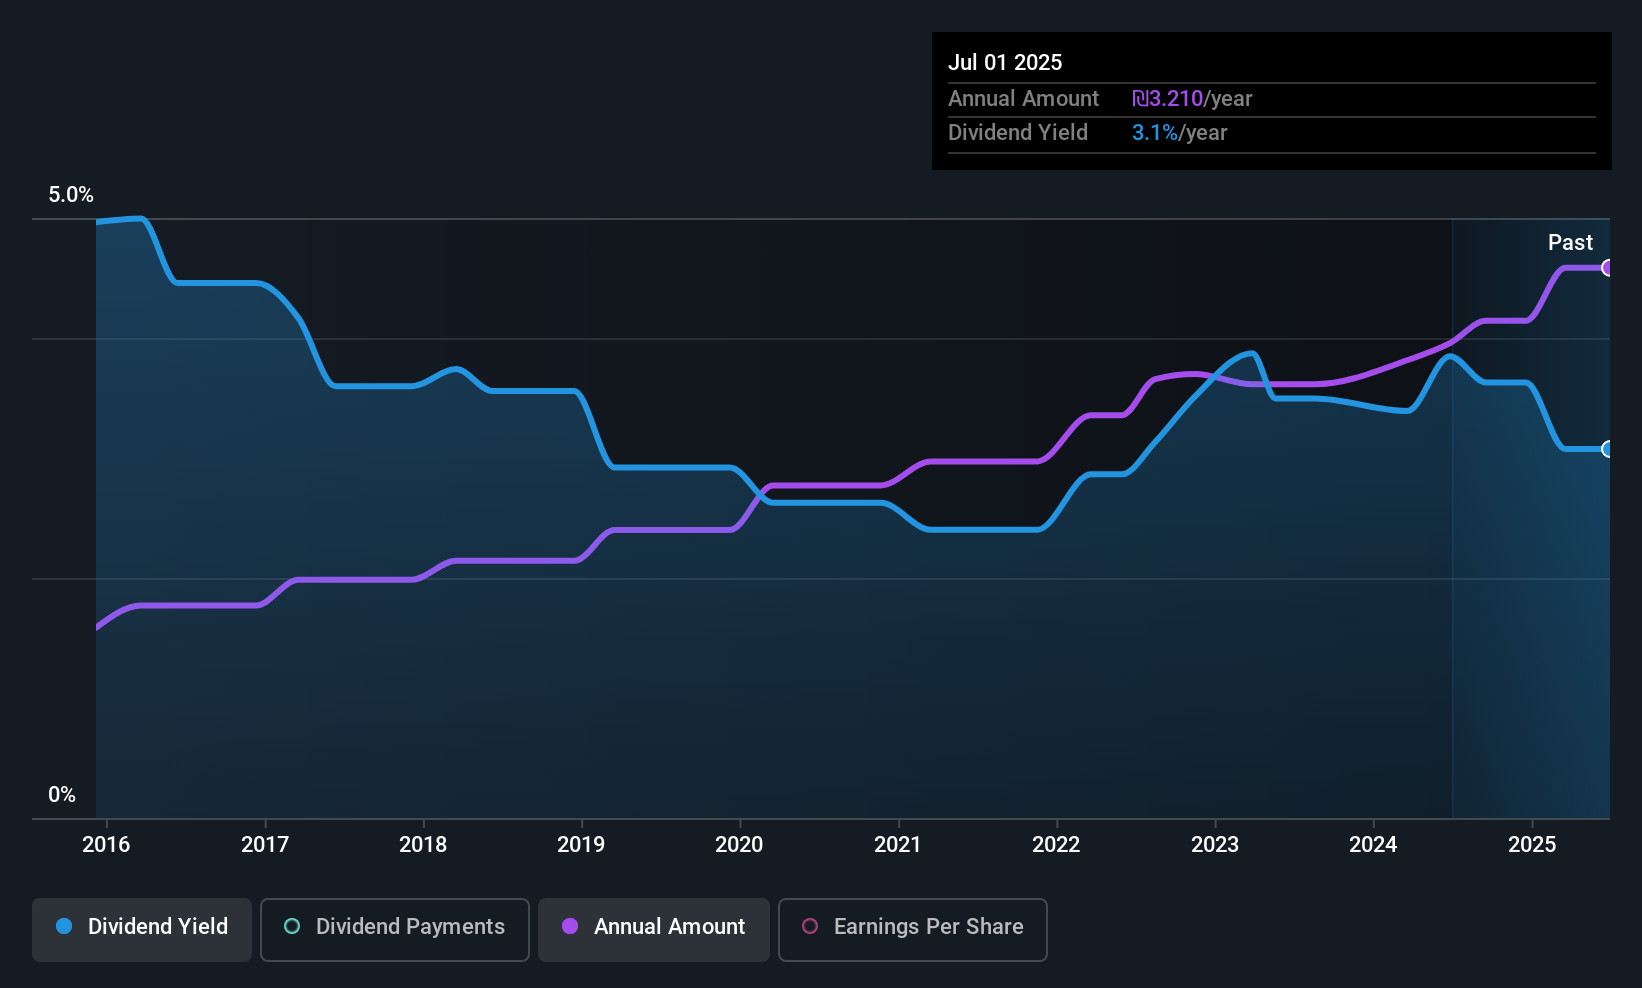Click the ₪3.210/year annual amount value
Screen dimensions: 1642x988
pos(1192,99)
